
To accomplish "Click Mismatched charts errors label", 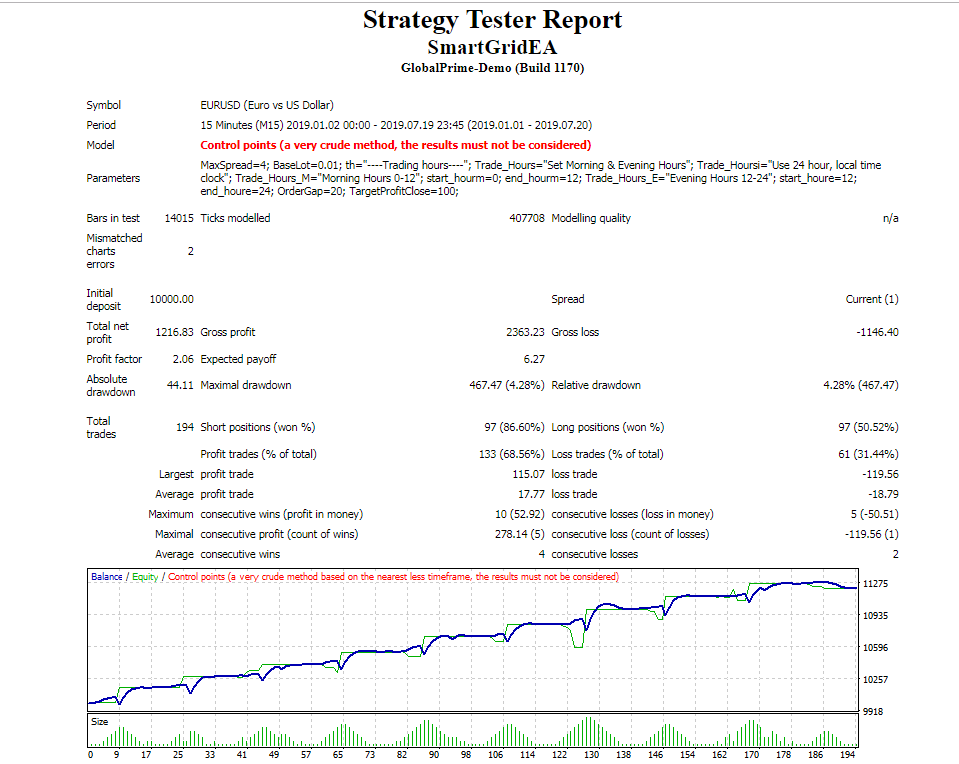I will (x=114, y=251).
